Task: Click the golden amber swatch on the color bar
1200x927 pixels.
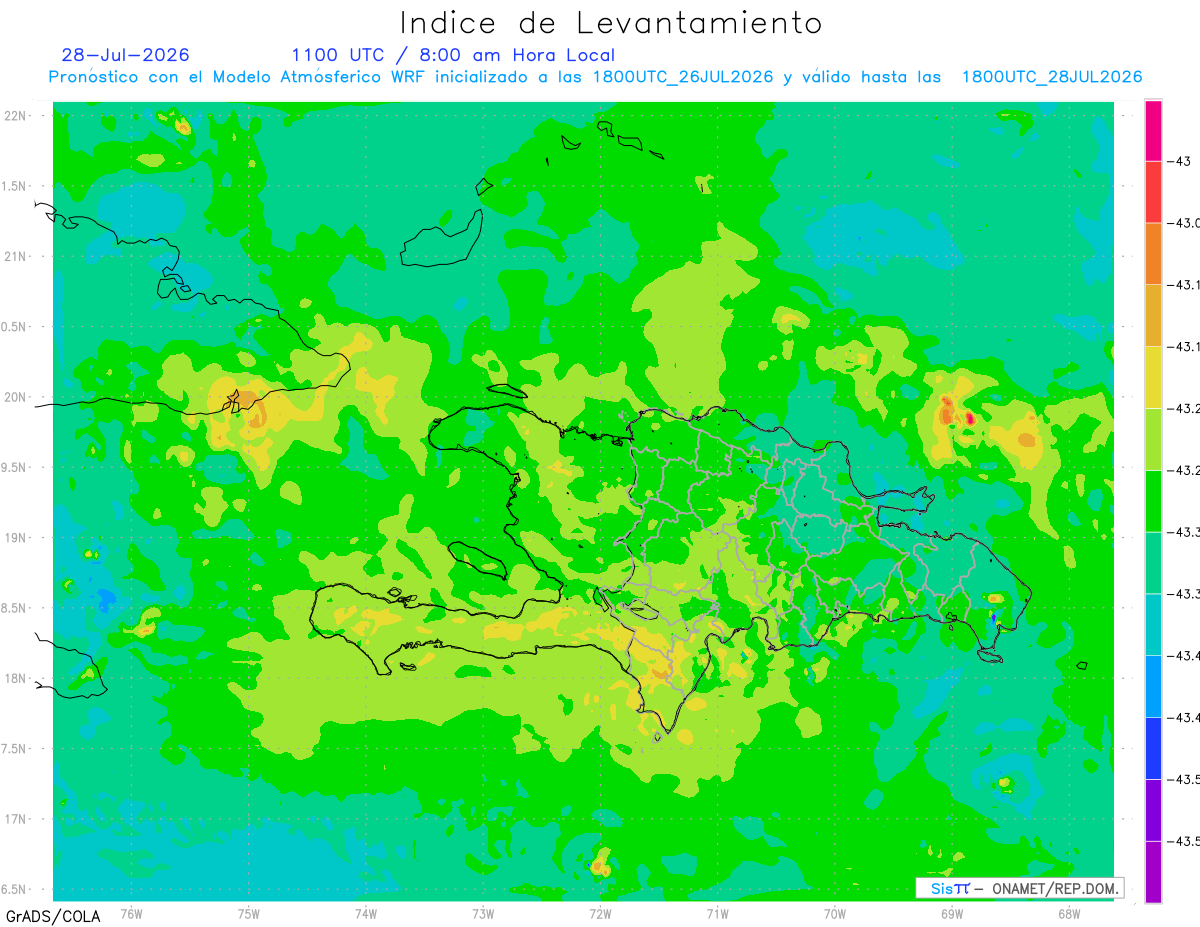Action: 1153,316
